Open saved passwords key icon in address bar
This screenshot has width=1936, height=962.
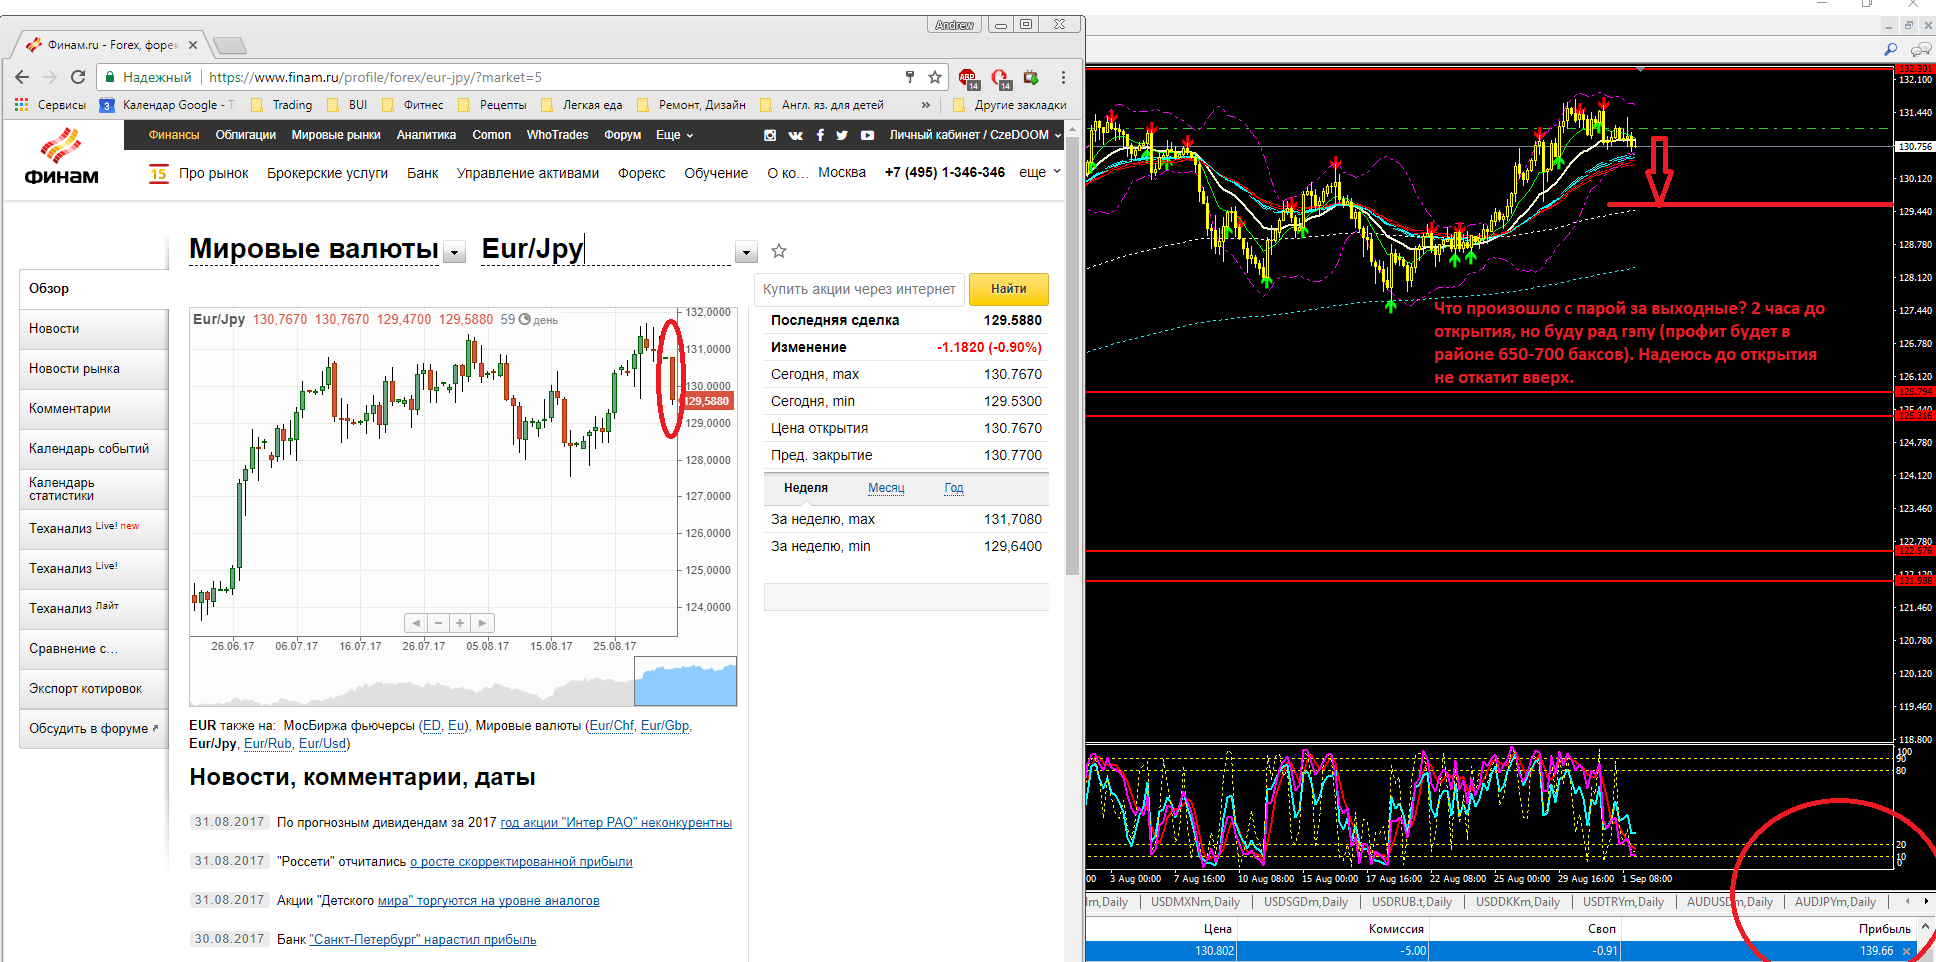[x=909, y=77]
